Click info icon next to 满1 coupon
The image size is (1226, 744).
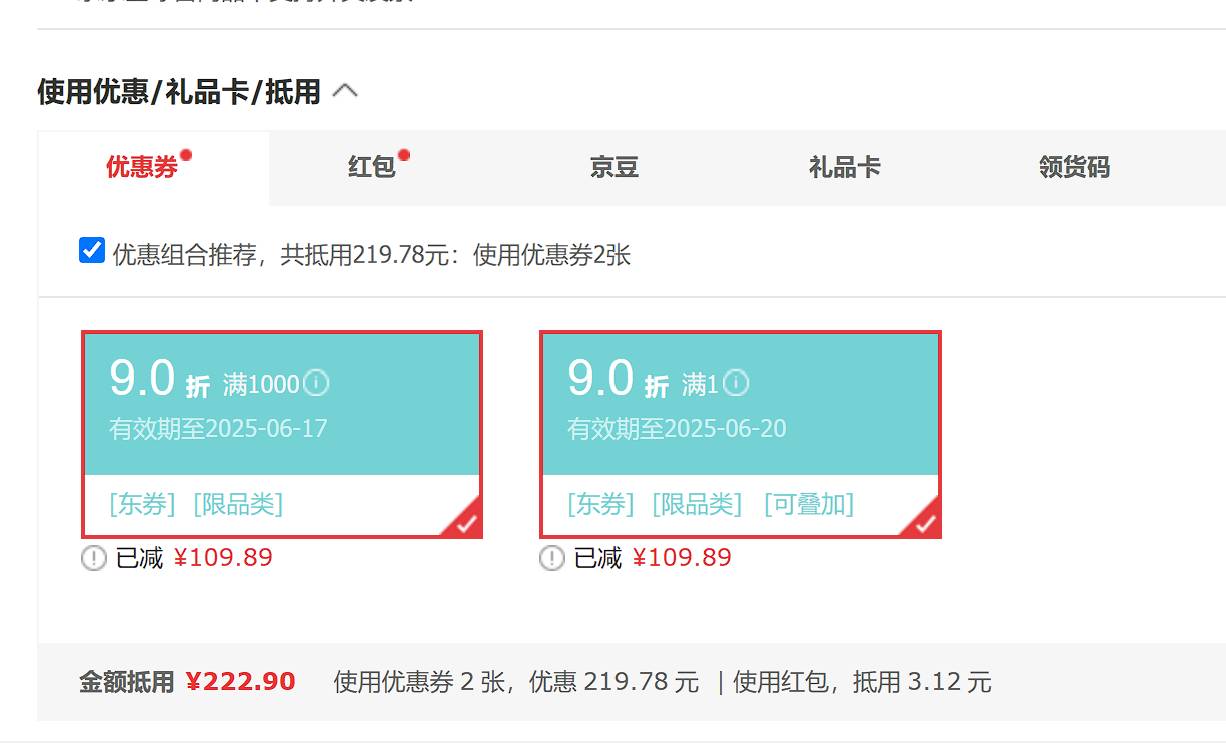736,383
